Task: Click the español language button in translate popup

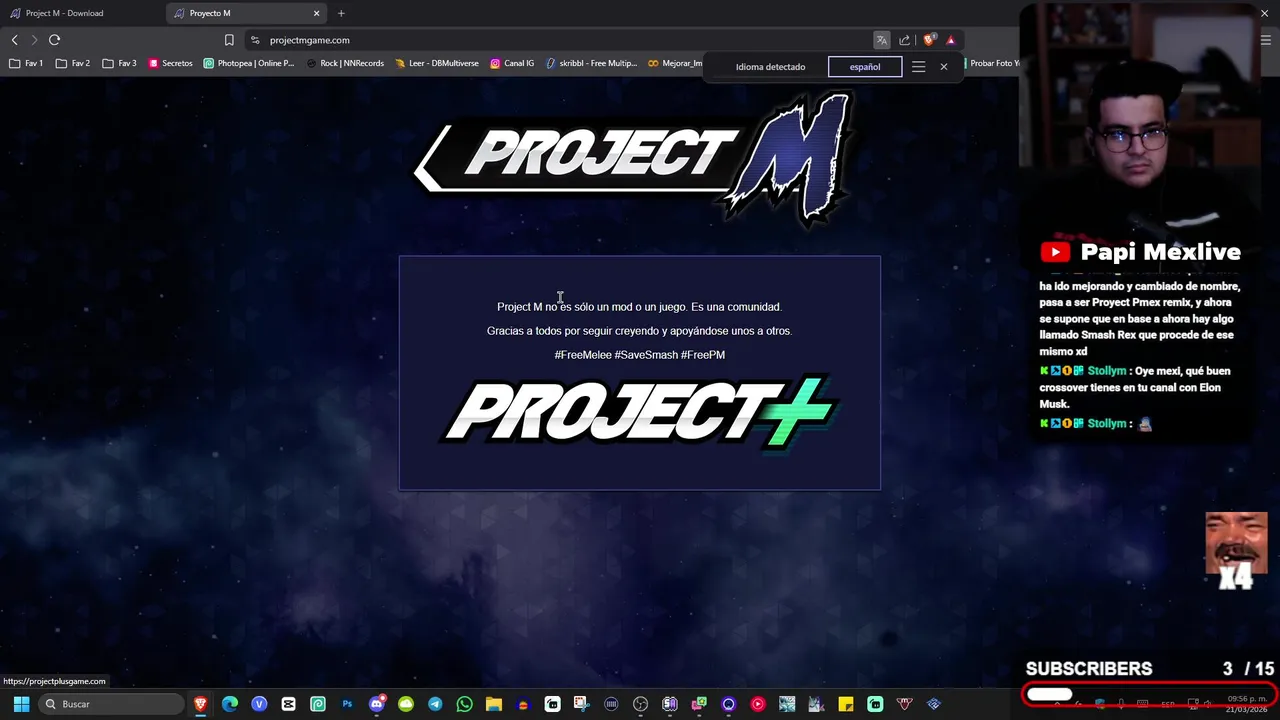Action: click(x=865, y=67)
